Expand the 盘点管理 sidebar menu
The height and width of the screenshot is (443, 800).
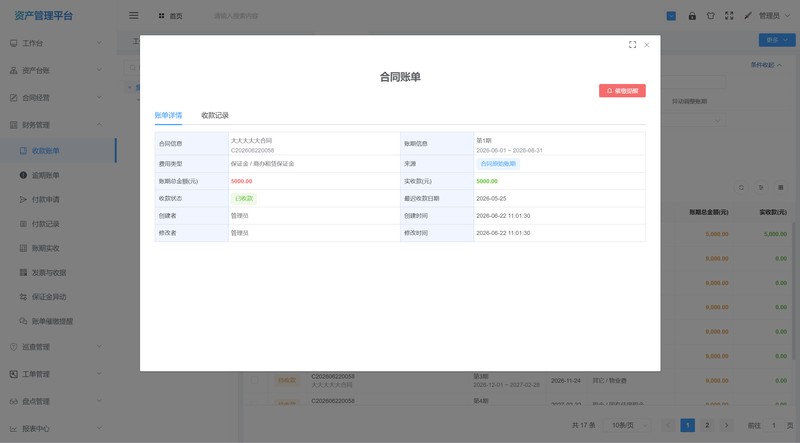56,402
